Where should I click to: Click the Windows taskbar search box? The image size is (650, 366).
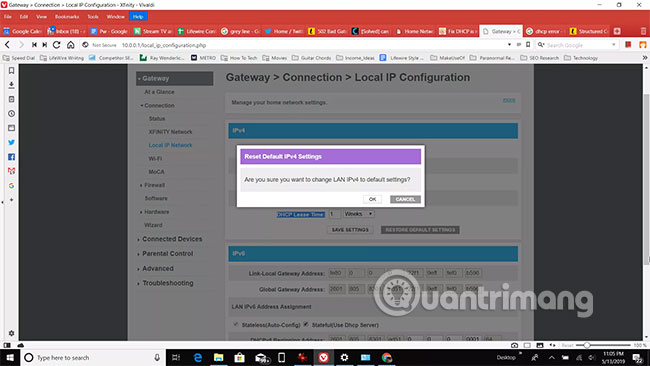coord(92,357)
